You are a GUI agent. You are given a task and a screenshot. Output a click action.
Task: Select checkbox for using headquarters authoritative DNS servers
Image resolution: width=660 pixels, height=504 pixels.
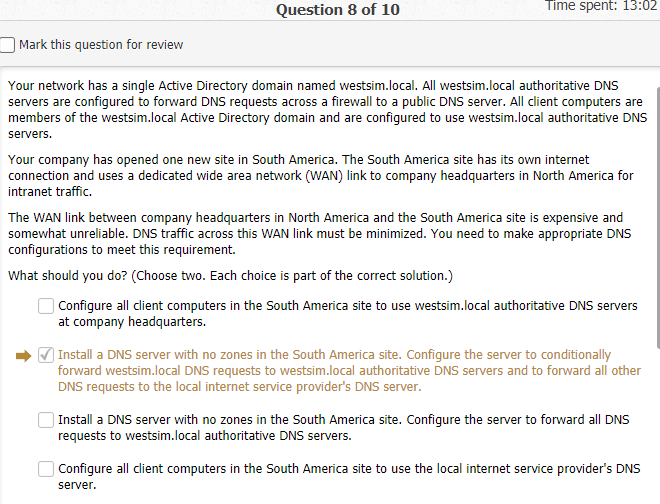(46, 306)
